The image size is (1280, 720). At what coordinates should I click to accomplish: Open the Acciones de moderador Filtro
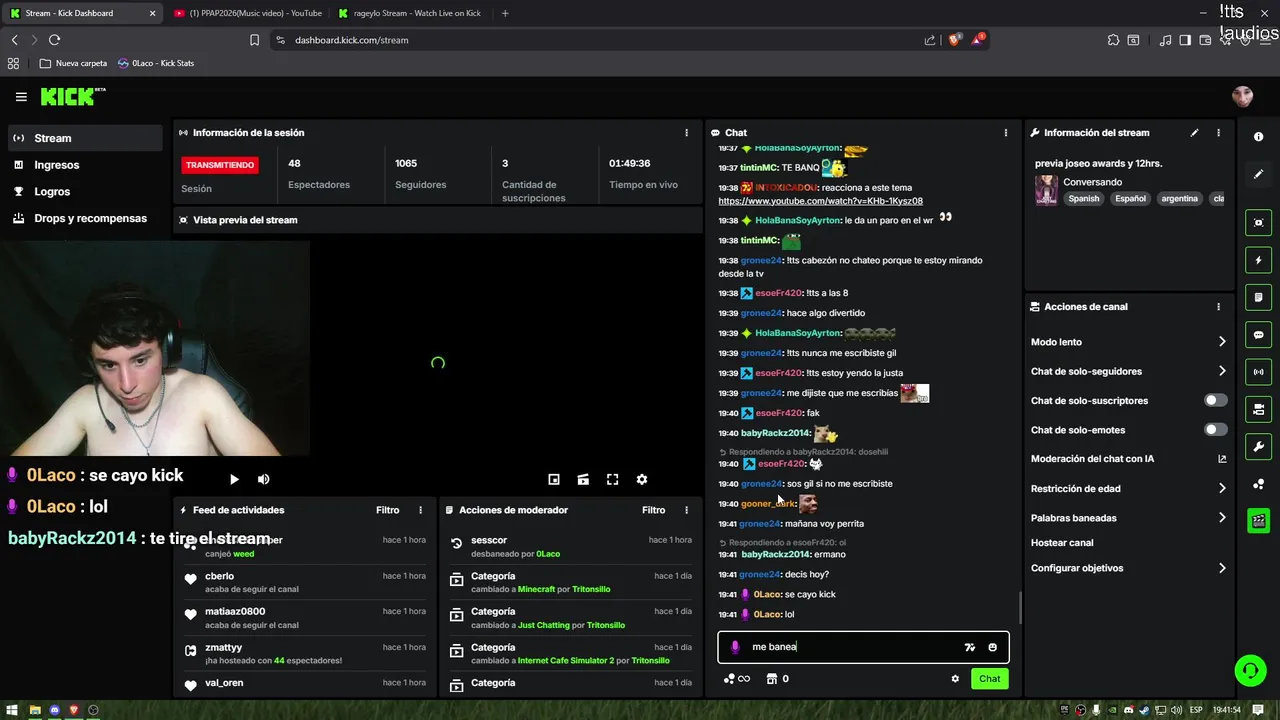point(653,510)
